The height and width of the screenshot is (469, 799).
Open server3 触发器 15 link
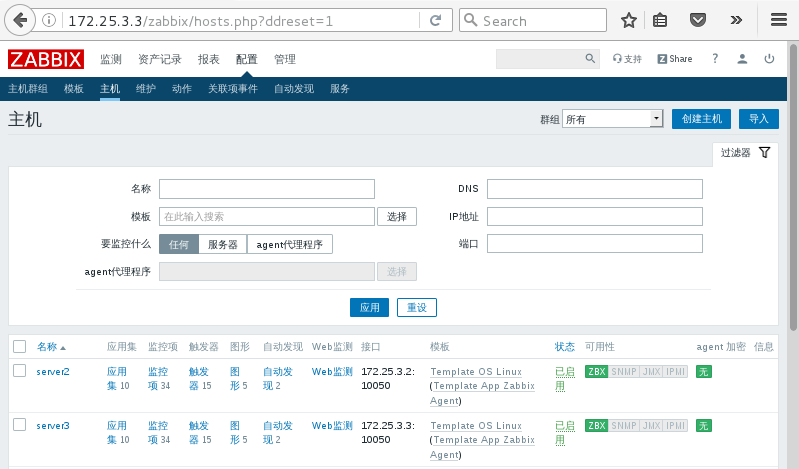pyautogui.click(x=200, y=432)
